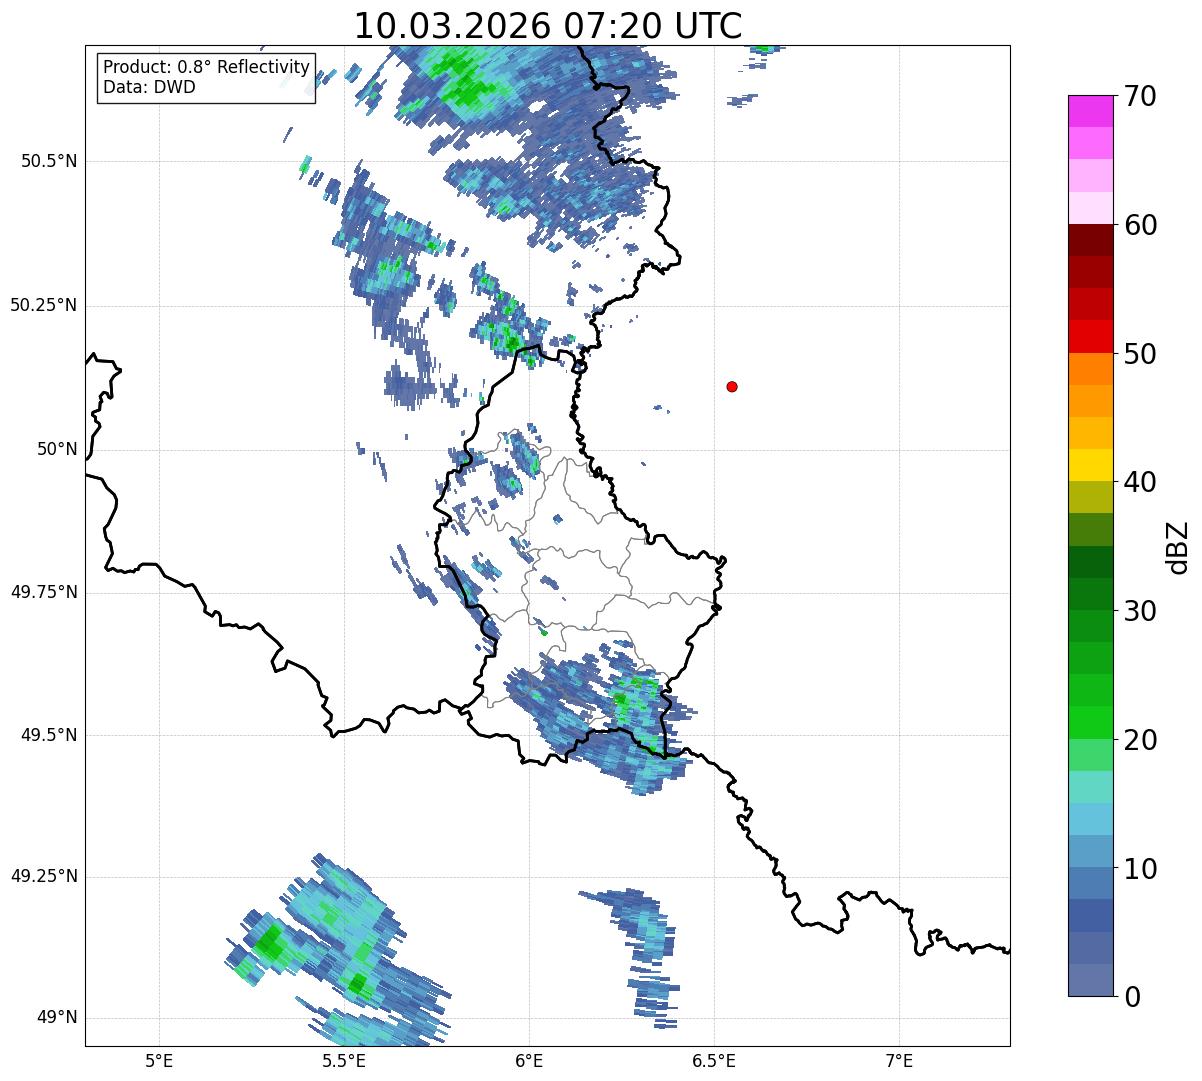The width and height of the screenshot is (1202, 1081).
Task: Click the 7°E longitude label
Action: point(899,1061)
